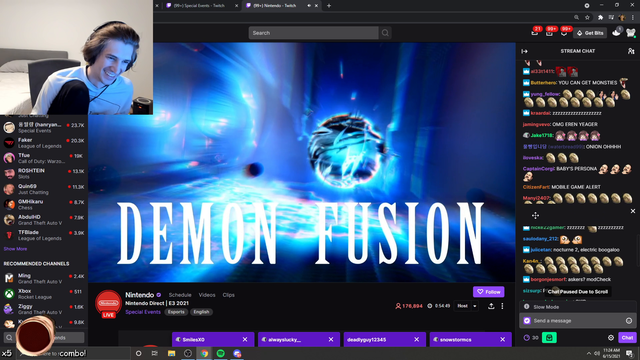The image size is (640, 360).
Task: Dismiss the SmilesXD notification banner
Action: pyautogui.click(x=245, y=340)
